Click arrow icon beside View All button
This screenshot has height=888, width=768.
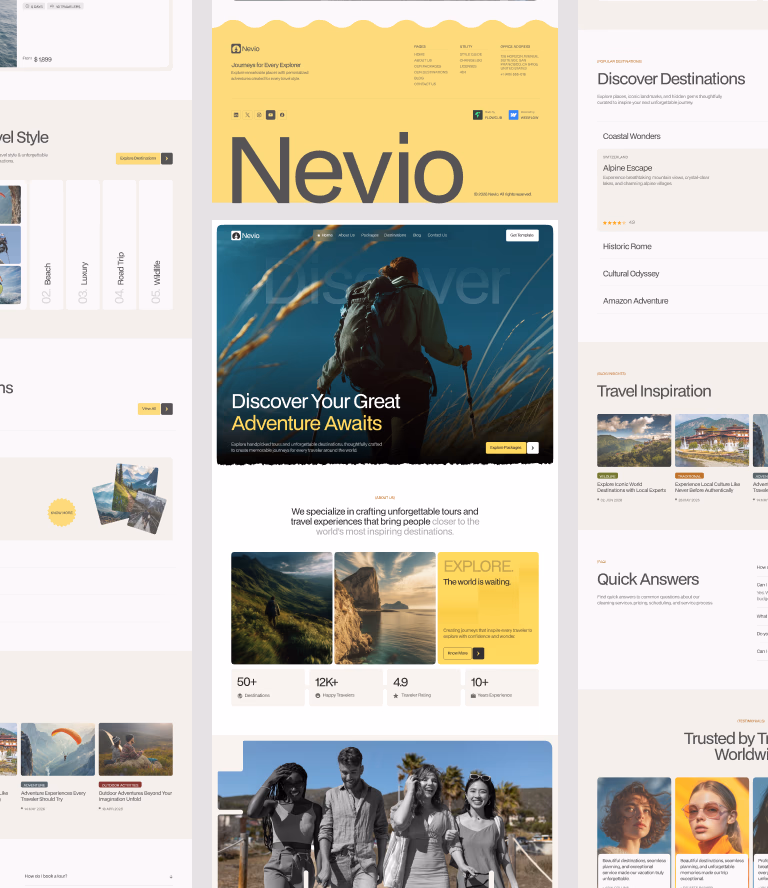pyautogui.click(x=167, y=409)
